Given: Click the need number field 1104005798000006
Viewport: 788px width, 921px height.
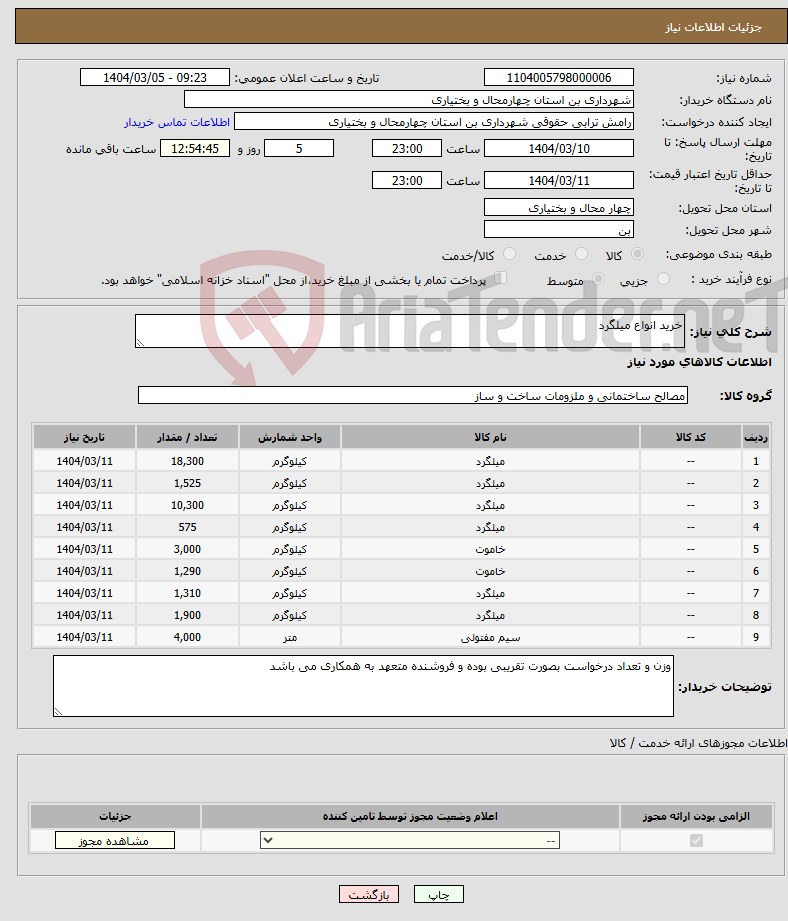Looking at the screenshot, I should coord(558,78).
